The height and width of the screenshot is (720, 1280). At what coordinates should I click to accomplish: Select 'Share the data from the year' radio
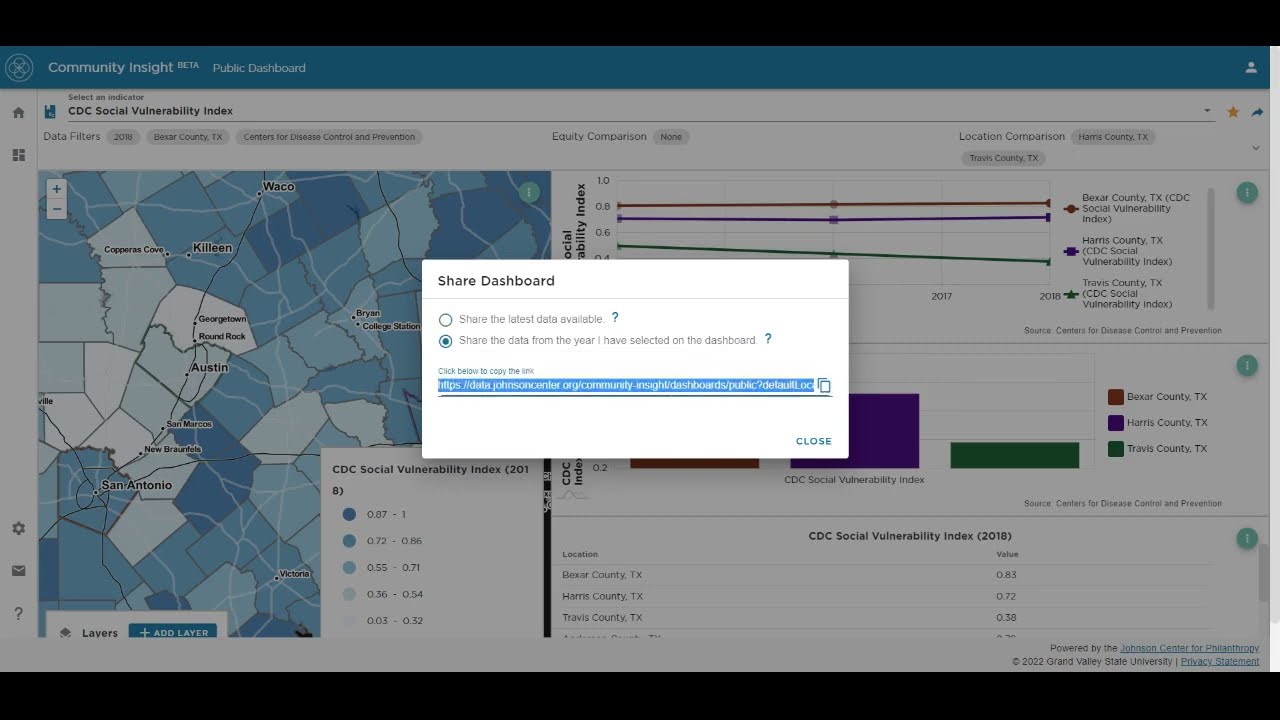tap(446, 341)
